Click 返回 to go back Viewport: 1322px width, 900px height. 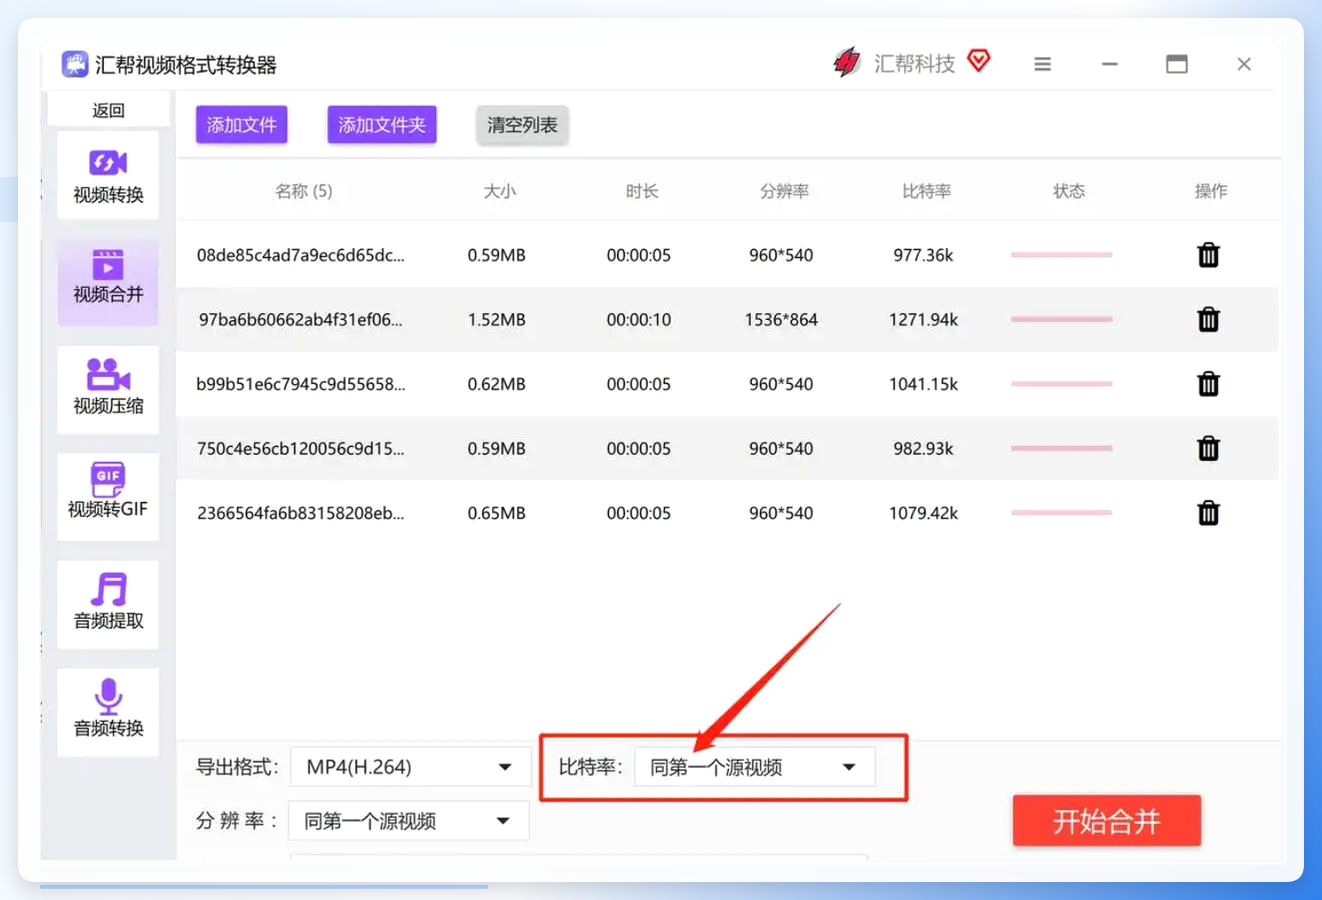point(108,110)
